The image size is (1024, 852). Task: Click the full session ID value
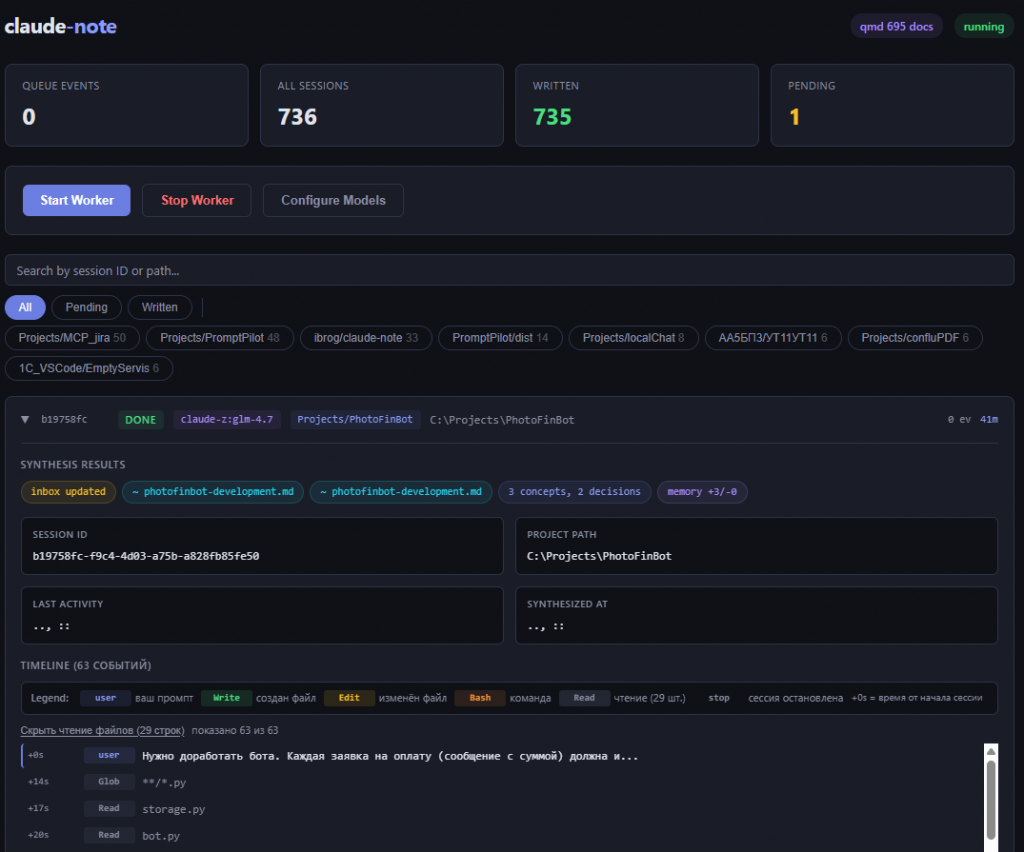146,556
